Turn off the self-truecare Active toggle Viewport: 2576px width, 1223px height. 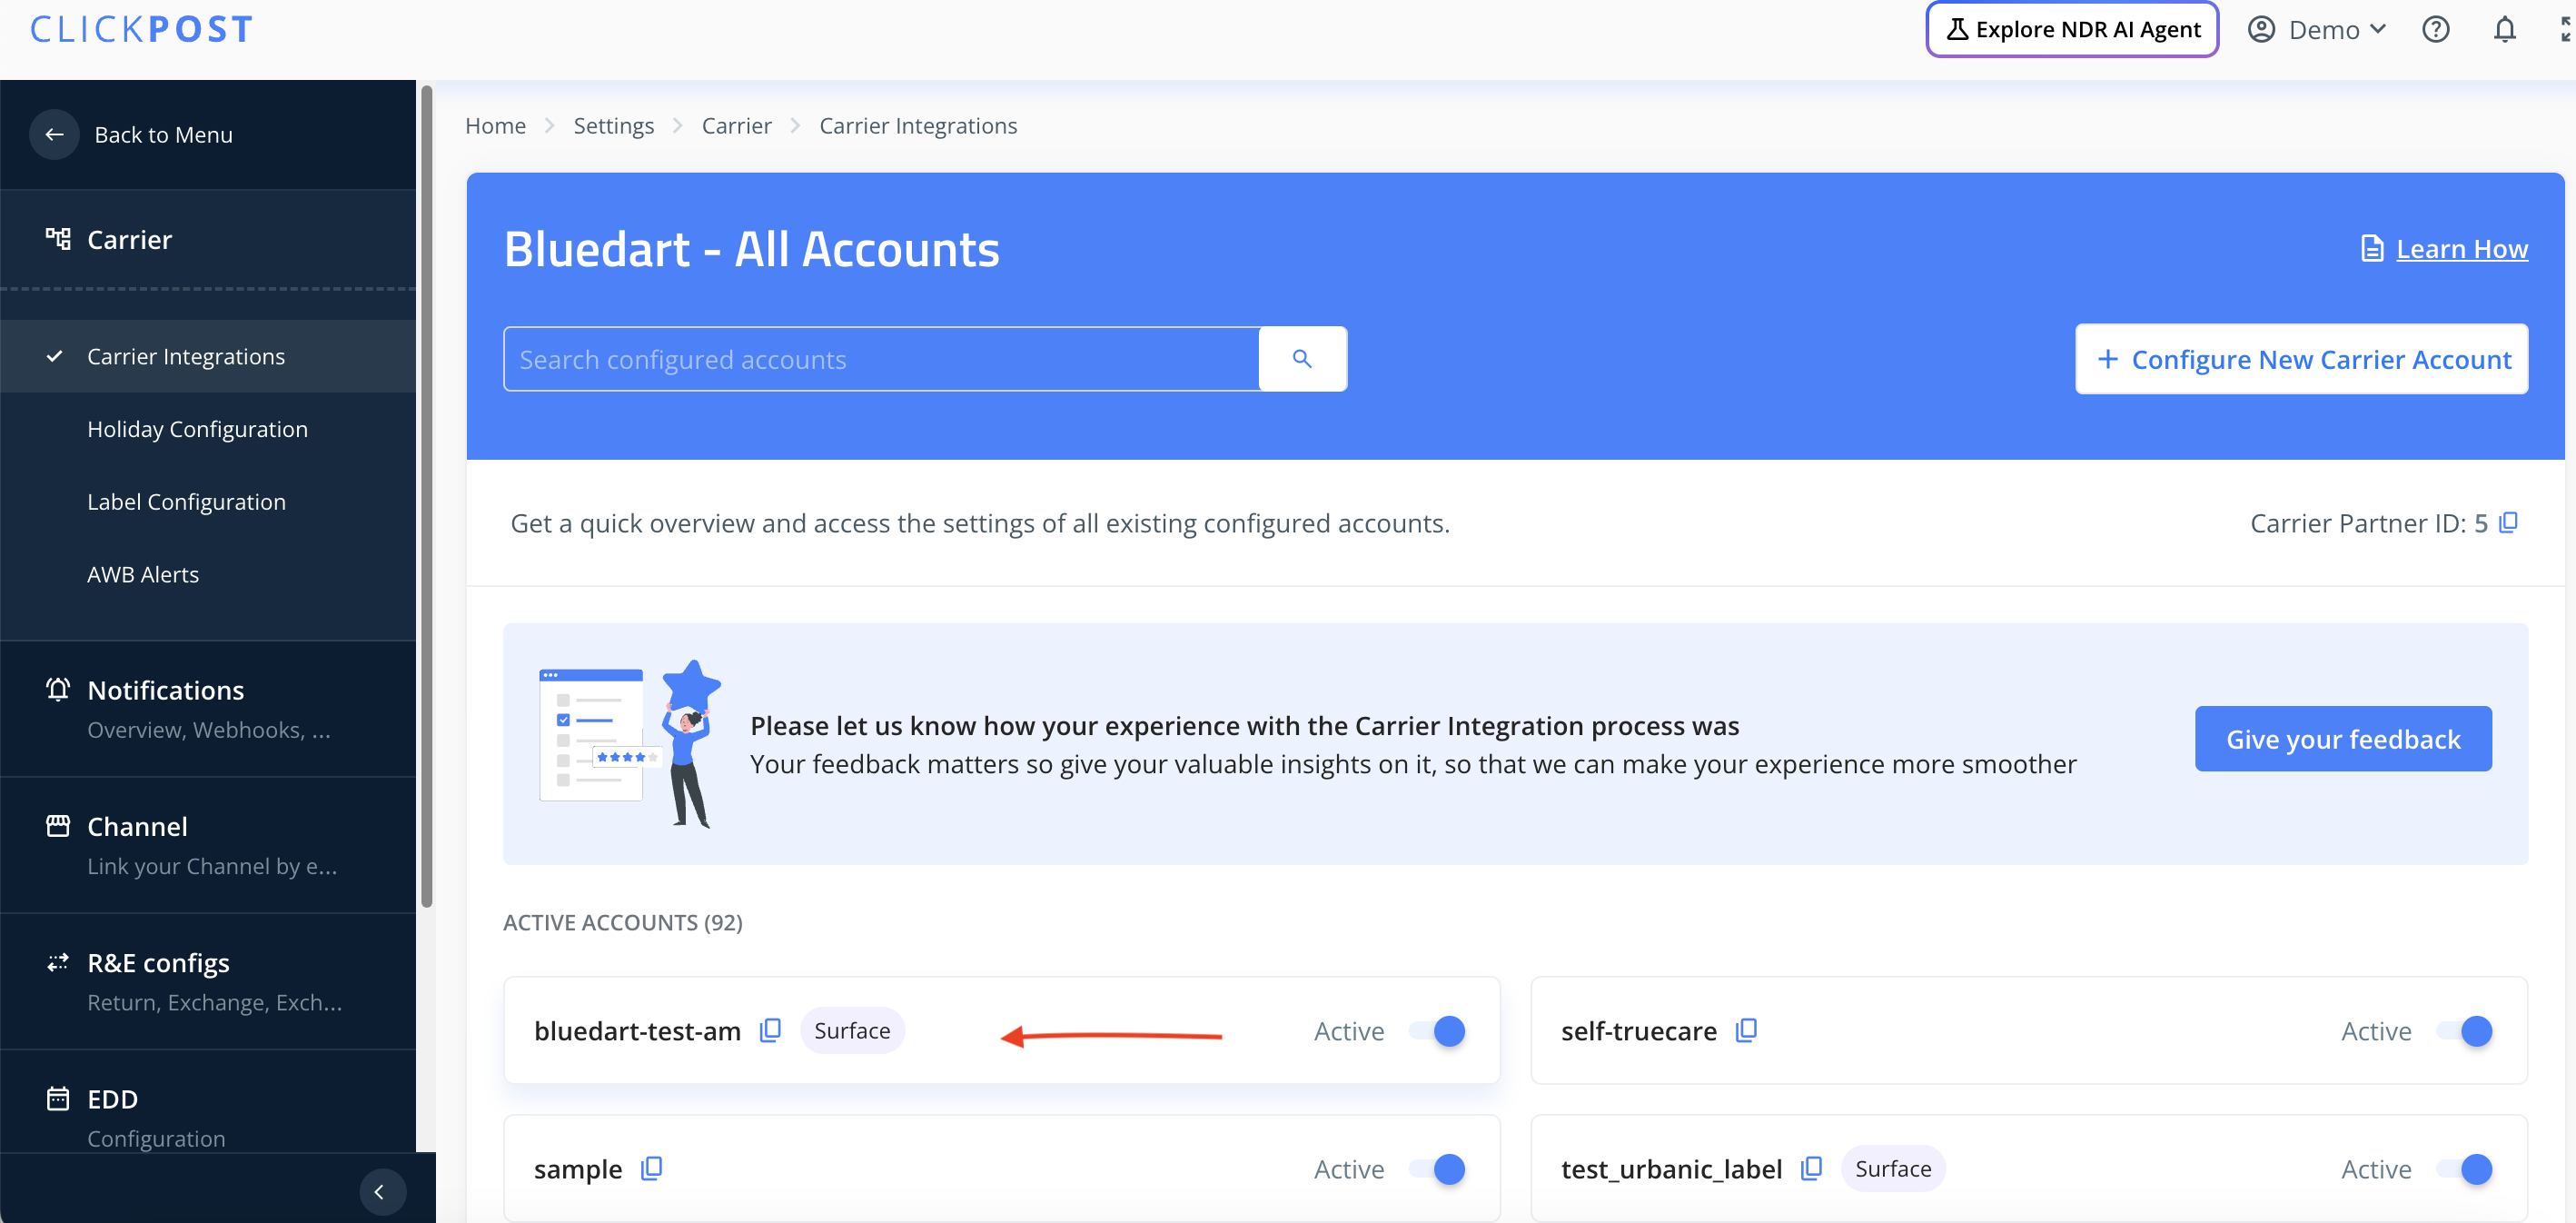(2465, 1030)
